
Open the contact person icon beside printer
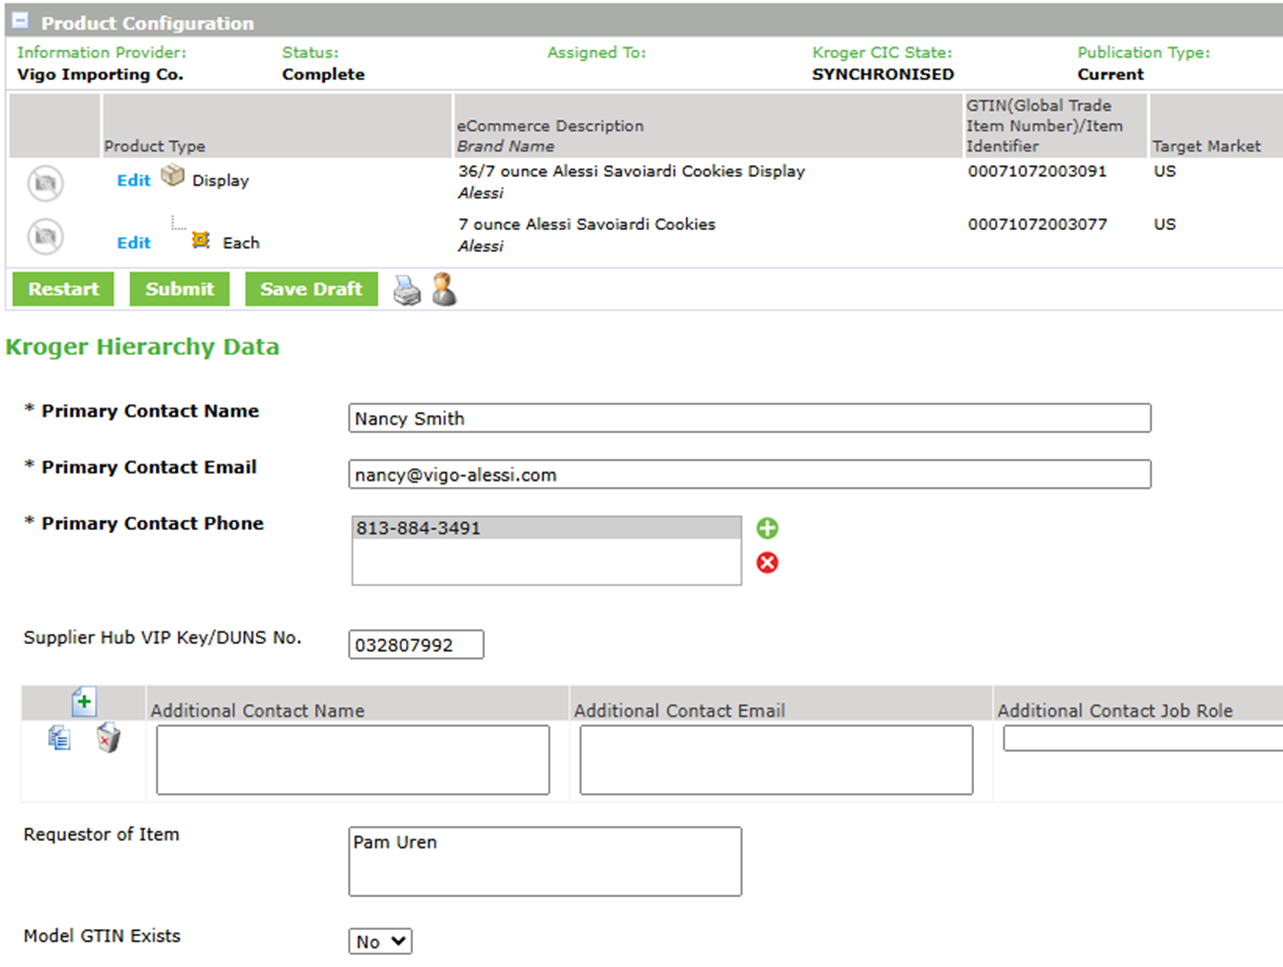click(x=443, y=289)
